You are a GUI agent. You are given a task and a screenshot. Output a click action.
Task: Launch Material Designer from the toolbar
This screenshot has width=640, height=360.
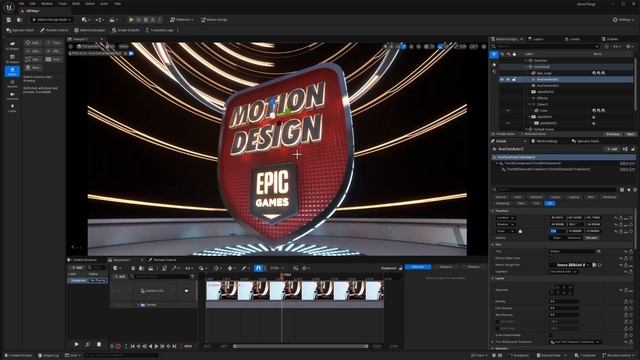coord(90,30)
